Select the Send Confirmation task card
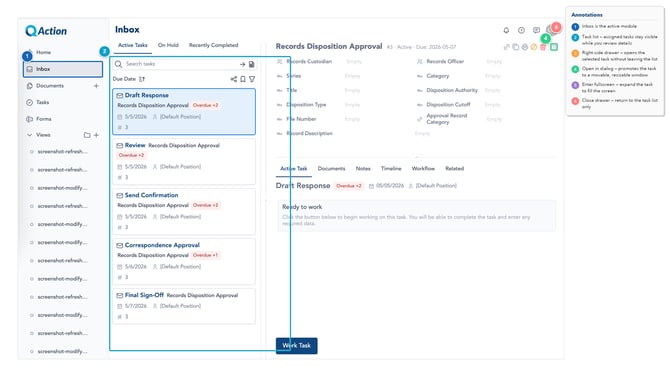This screenshot has height=377, width=670. coord(184,212)
